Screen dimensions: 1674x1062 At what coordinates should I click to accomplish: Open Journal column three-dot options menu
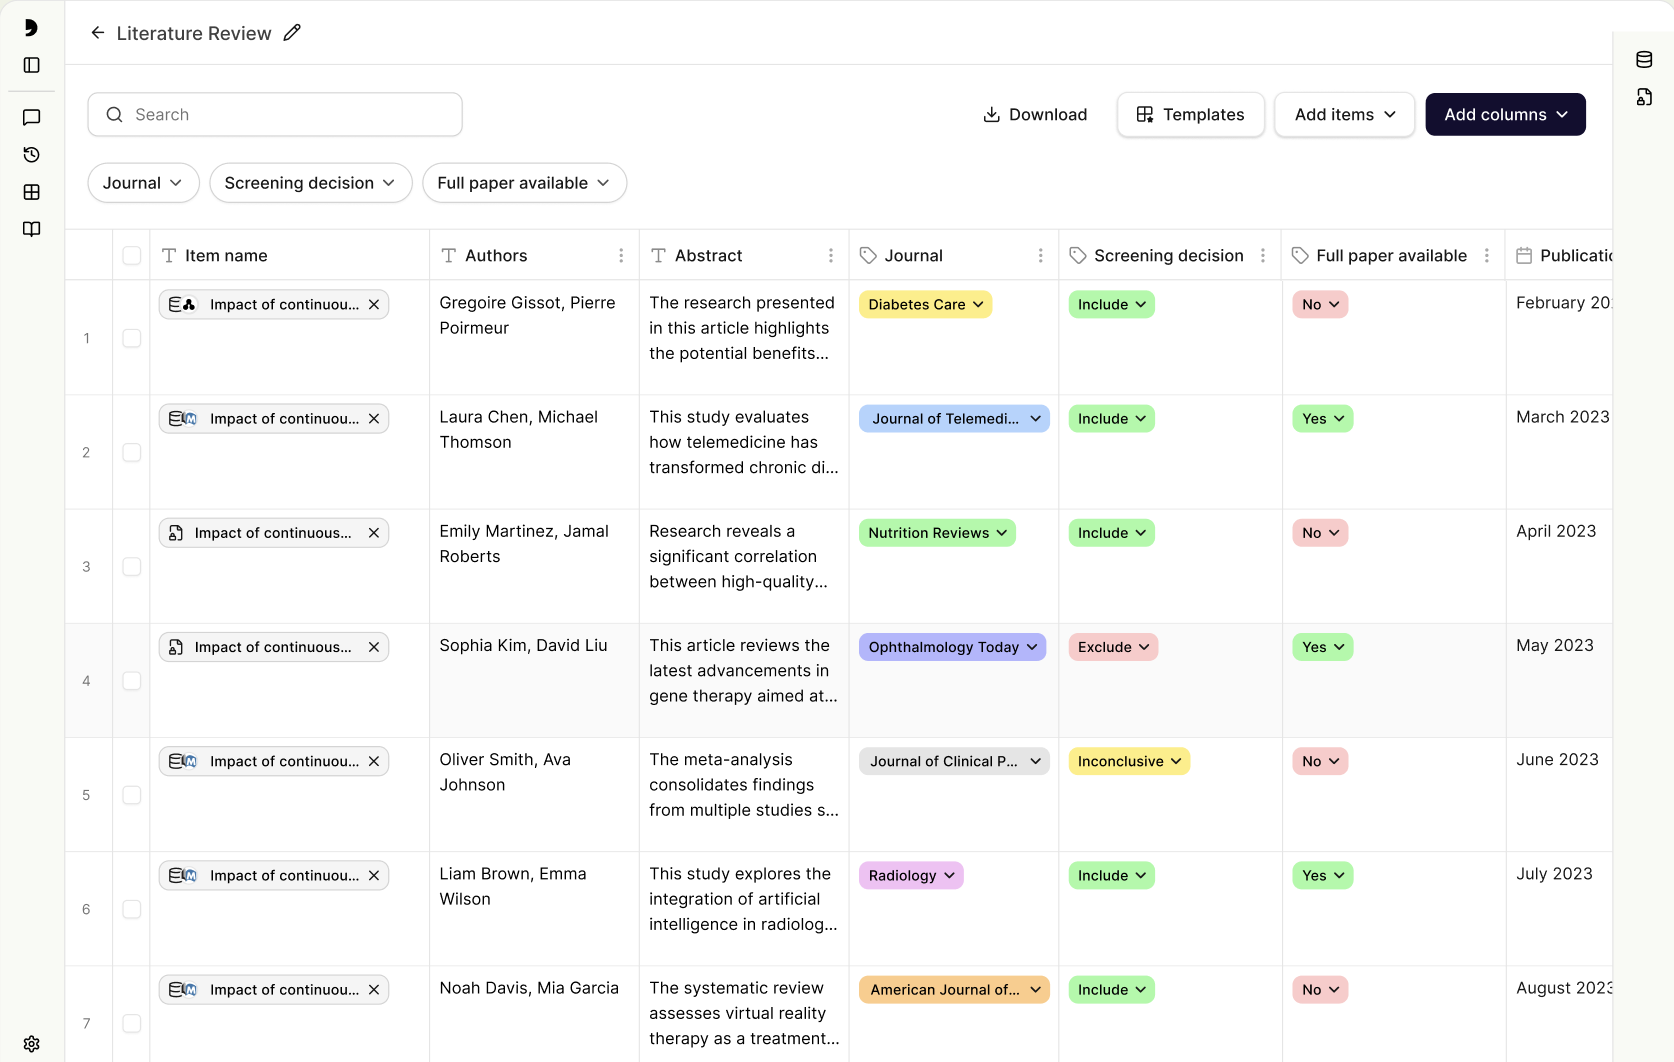(x=1040, y=256)
